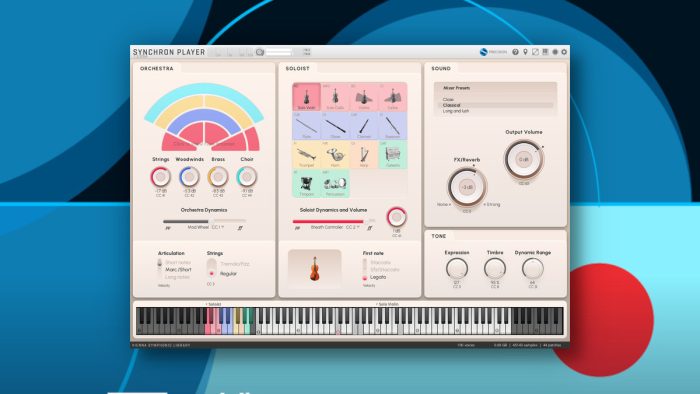Click the Timbre knob

click(x=495, y=269)
